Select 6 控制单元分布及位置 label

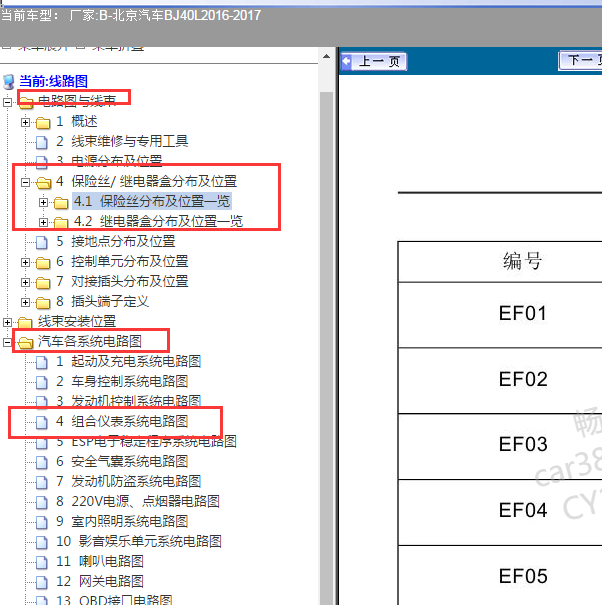(x=122, y=262)
